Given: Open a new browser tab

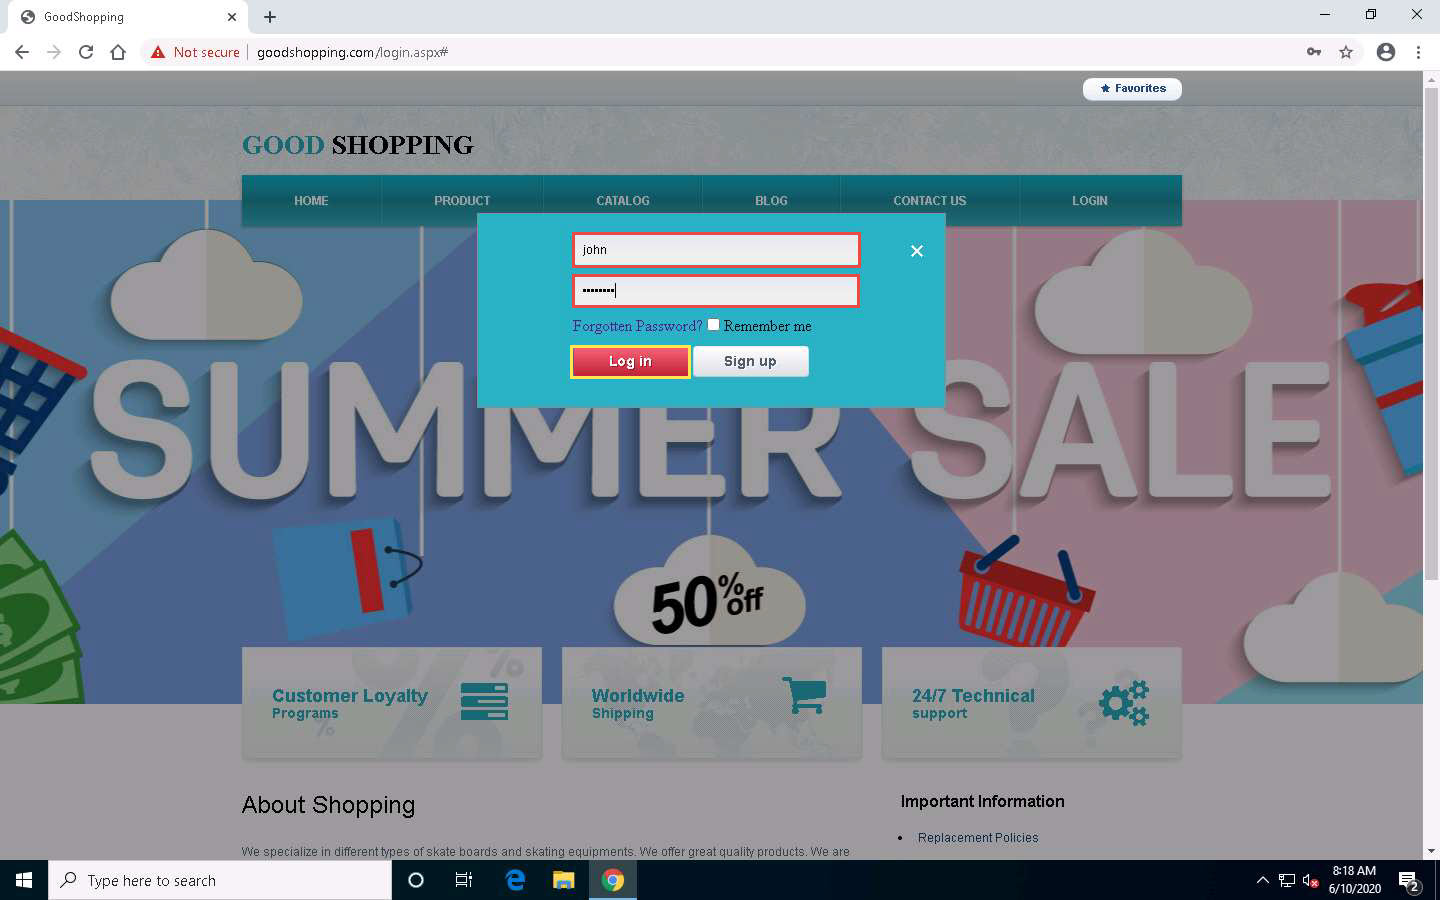Looking at the screenshot, I should (x=270, y=17).
